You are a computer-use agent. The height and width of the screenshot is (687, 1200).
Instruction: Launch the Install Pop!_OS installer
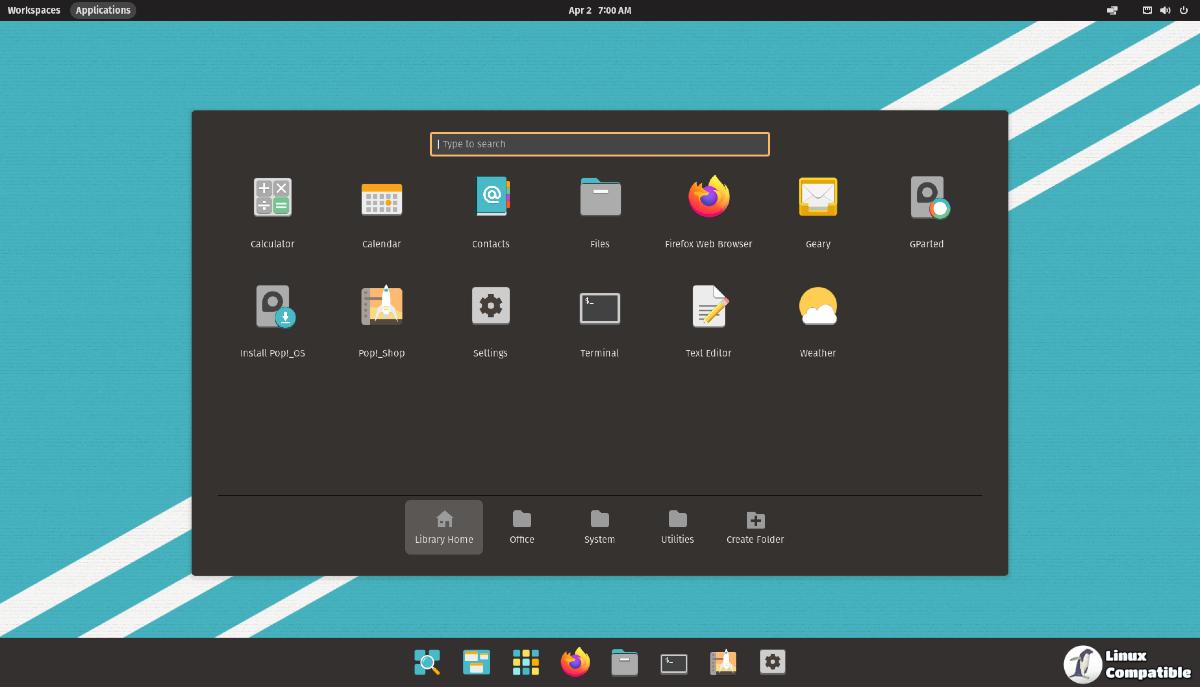point(272,308)
